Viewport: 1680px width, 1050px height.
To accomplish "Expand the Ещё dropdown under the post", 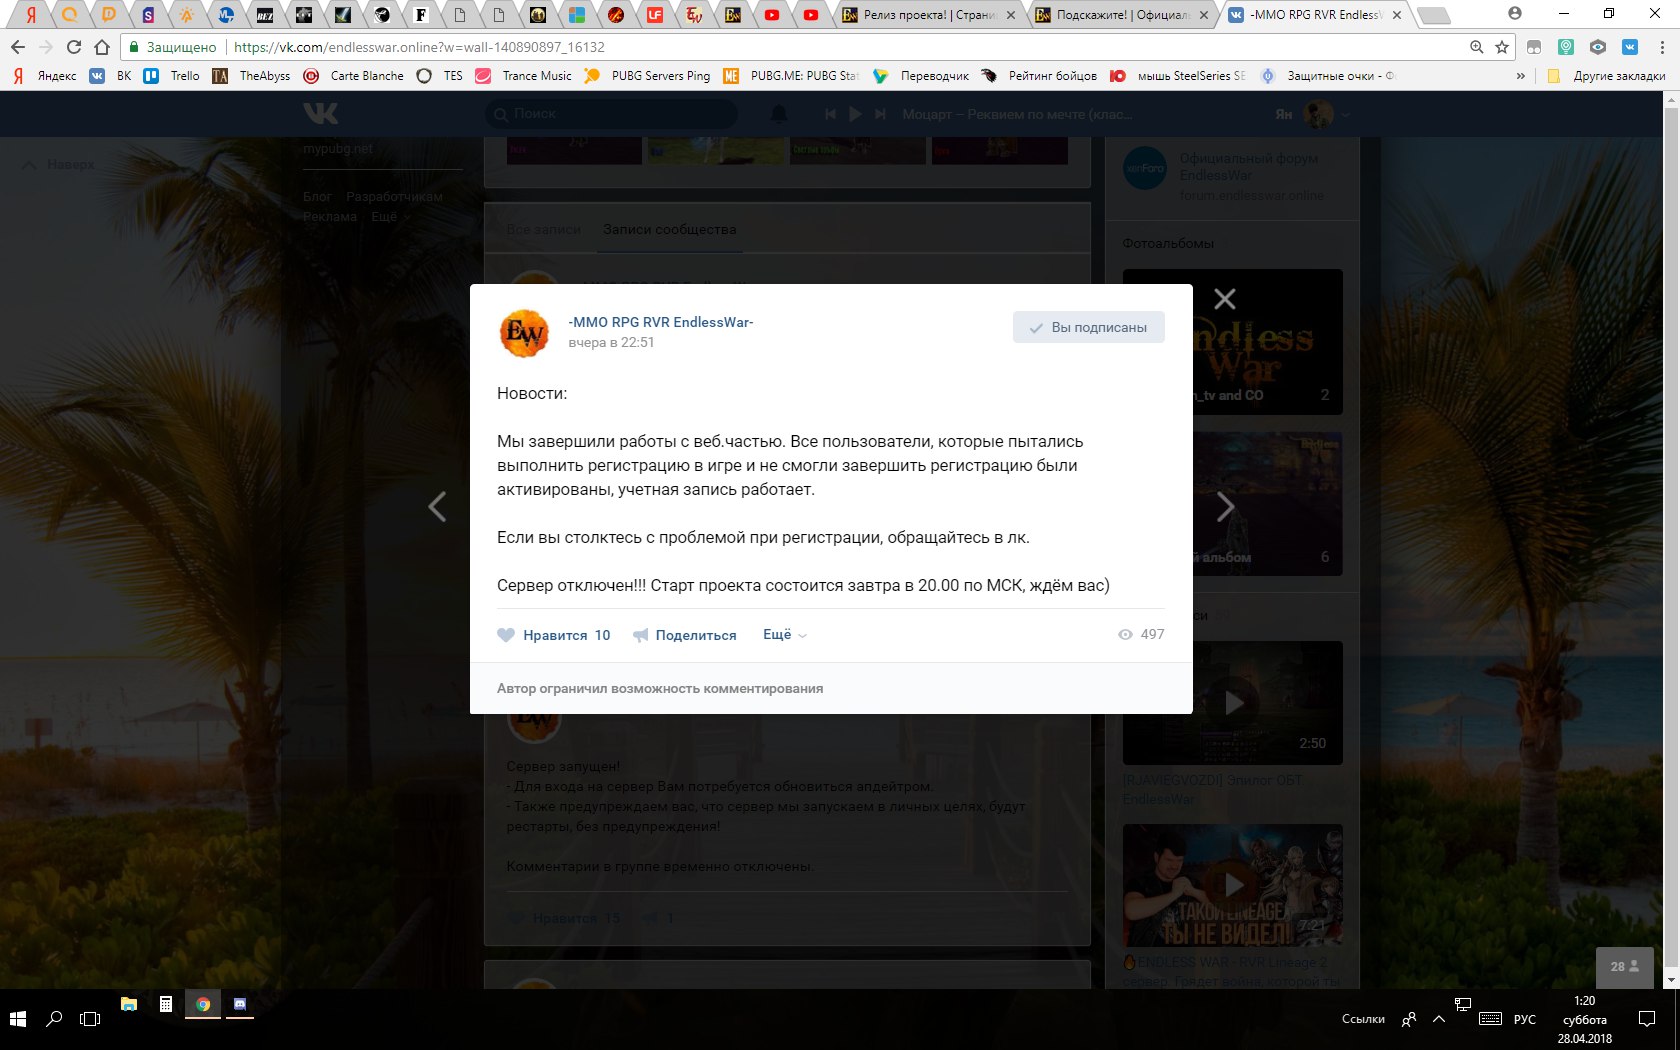I will click(x=784, y=634).
